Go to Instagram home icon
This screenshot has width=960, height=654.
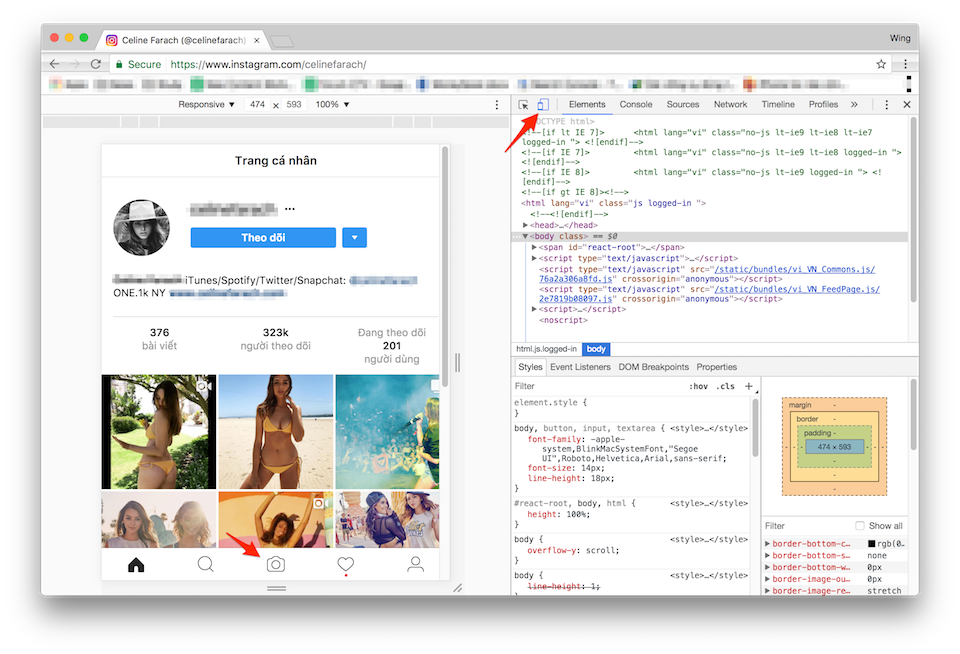click(136, 564)
